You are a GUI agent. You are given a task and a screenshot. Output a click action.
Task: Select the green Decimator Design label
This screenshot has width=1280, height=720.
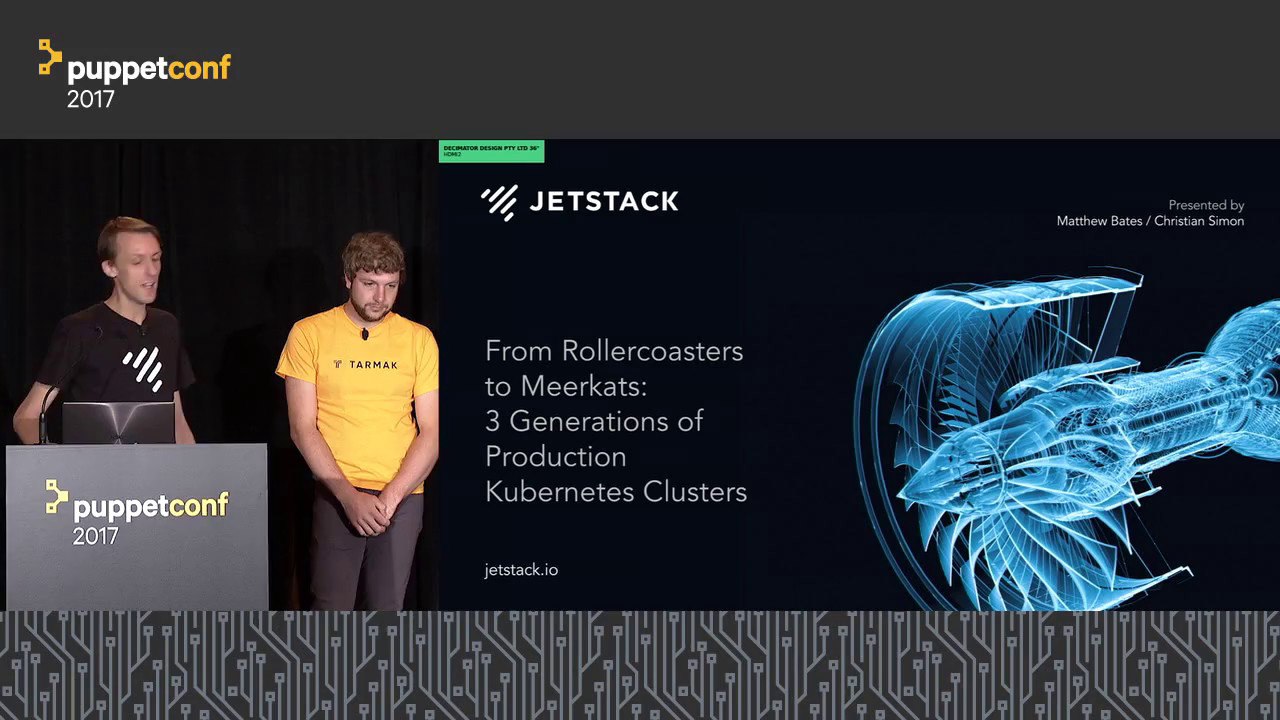coord(491,151)
